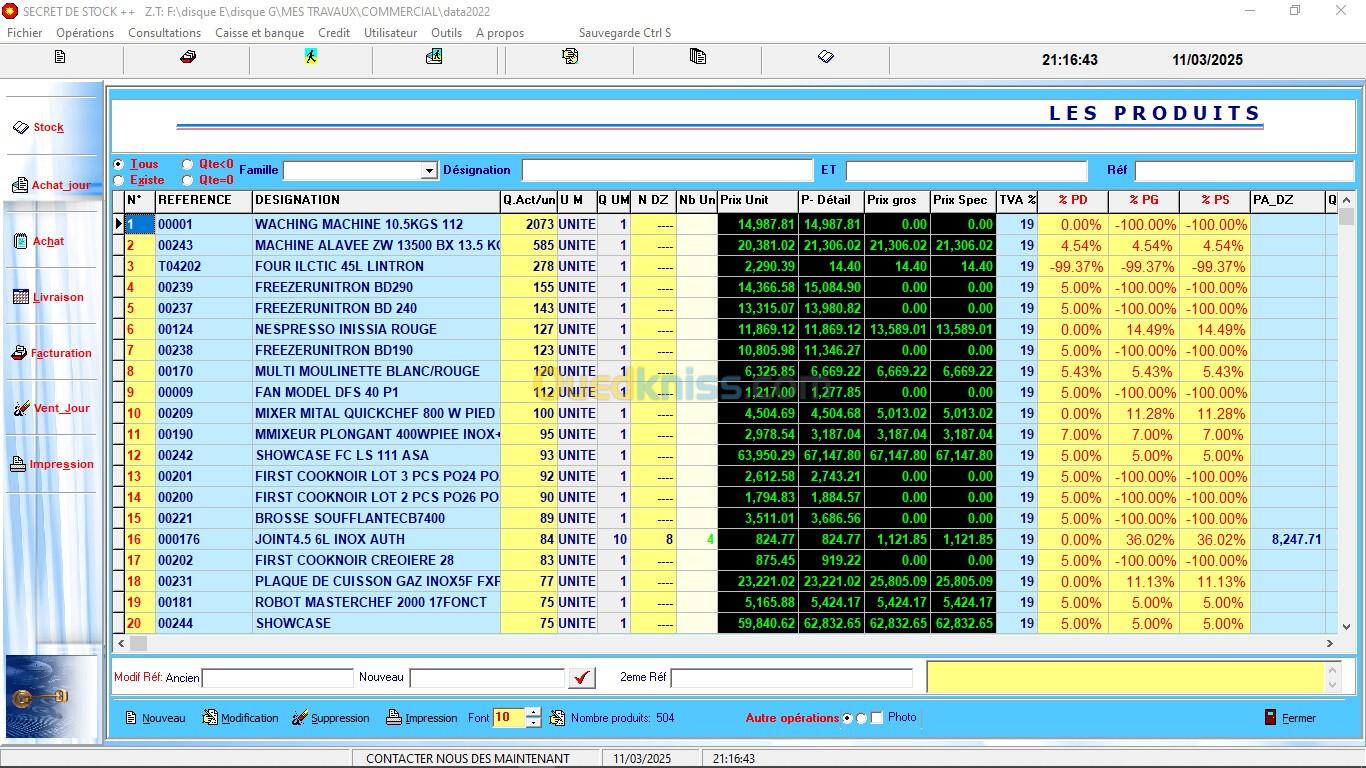The height and width of the screenshot is (768, 1366).
Task: Open Facturation in the left sidebar
Action: click(60, 353)
